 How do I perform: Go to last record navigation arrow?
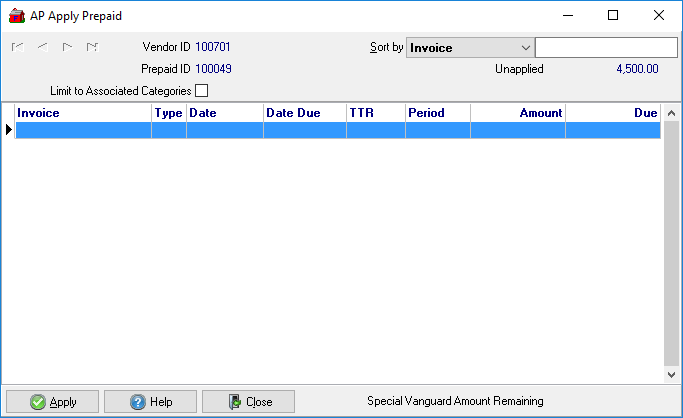click(92, 47)
